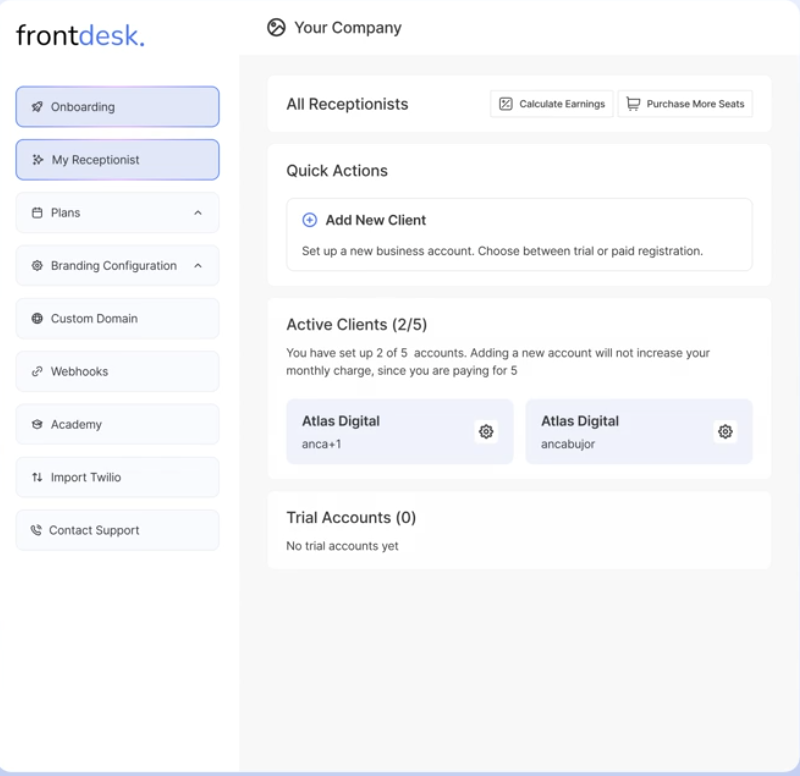The image size is (800, 776).
Task: Click the Import Twilio arrows icon
Action: (37, 478)
